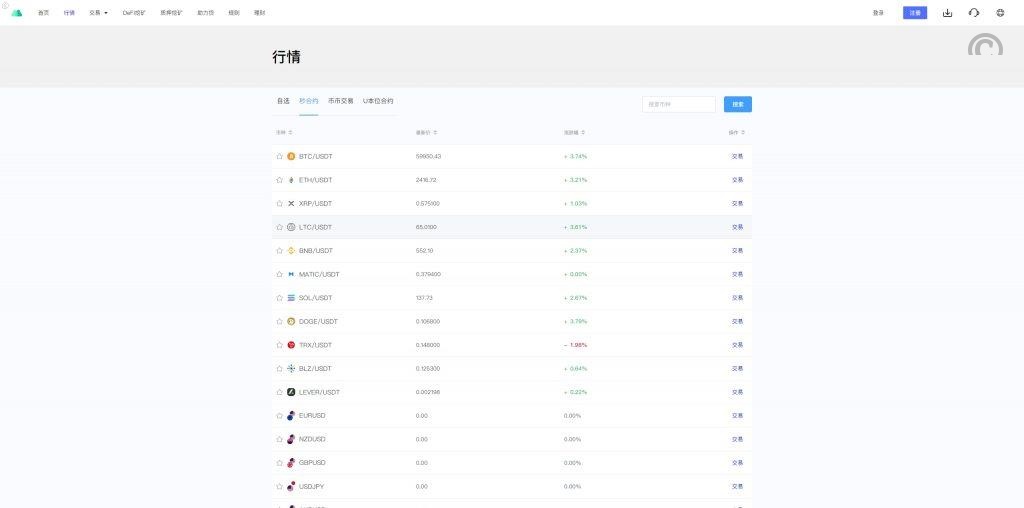Switch to the 自选 tab
This screenshot has width=1024, height=508.
[x=283, y=101]
